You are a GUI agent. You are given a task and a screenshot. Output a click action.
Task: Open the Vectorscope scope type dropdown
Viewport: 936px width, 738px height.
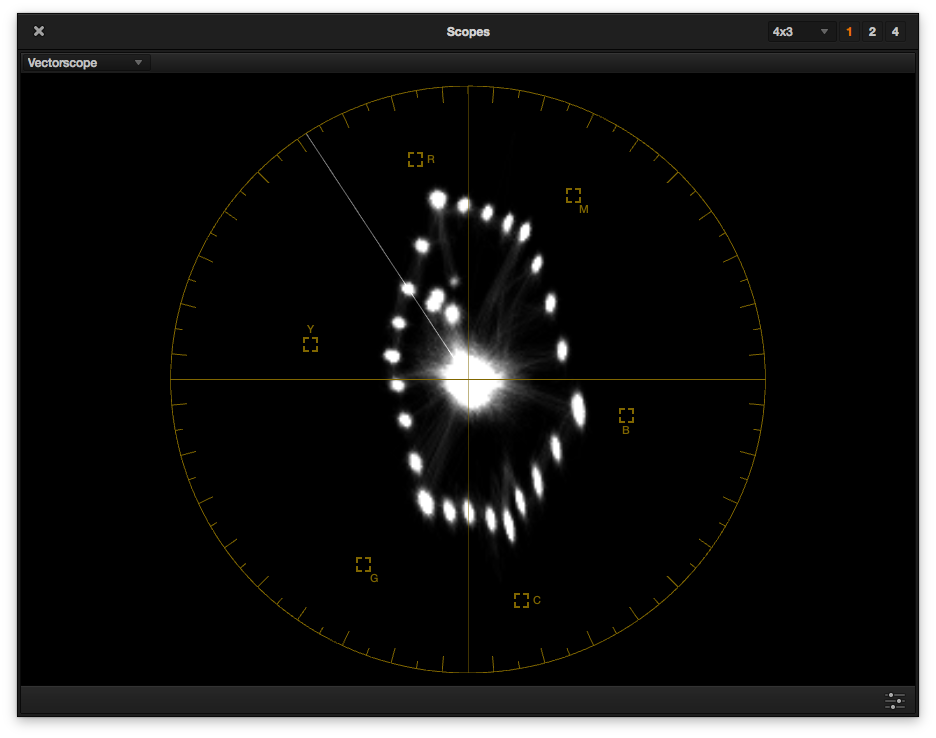(x=86, y=63)
